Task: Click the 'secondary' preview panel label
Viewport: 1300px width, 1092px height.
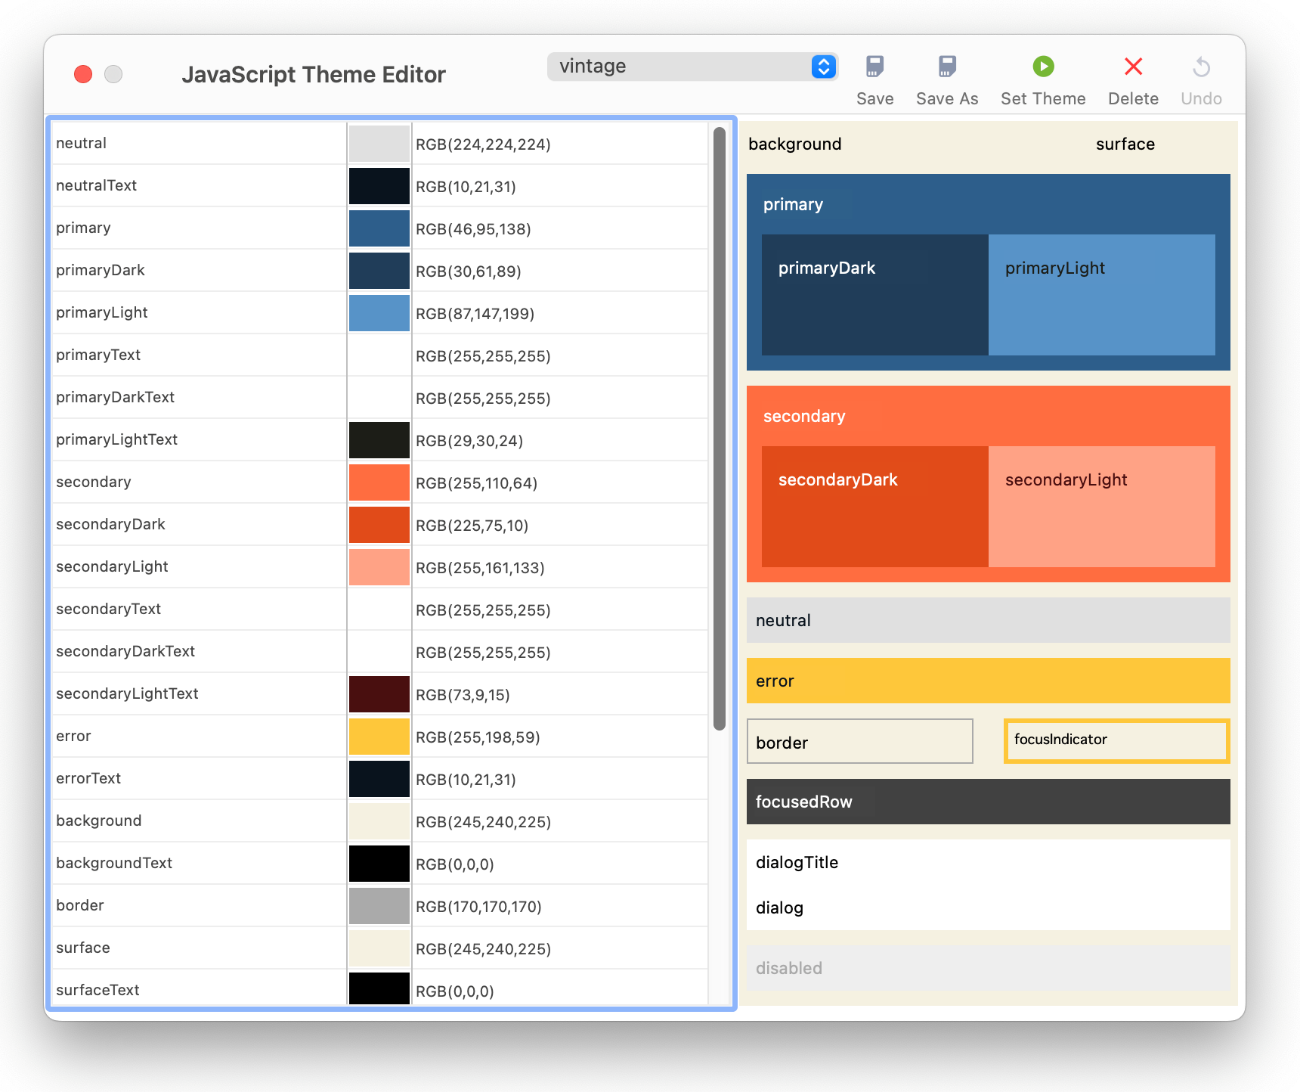Action: coord(804,416)
